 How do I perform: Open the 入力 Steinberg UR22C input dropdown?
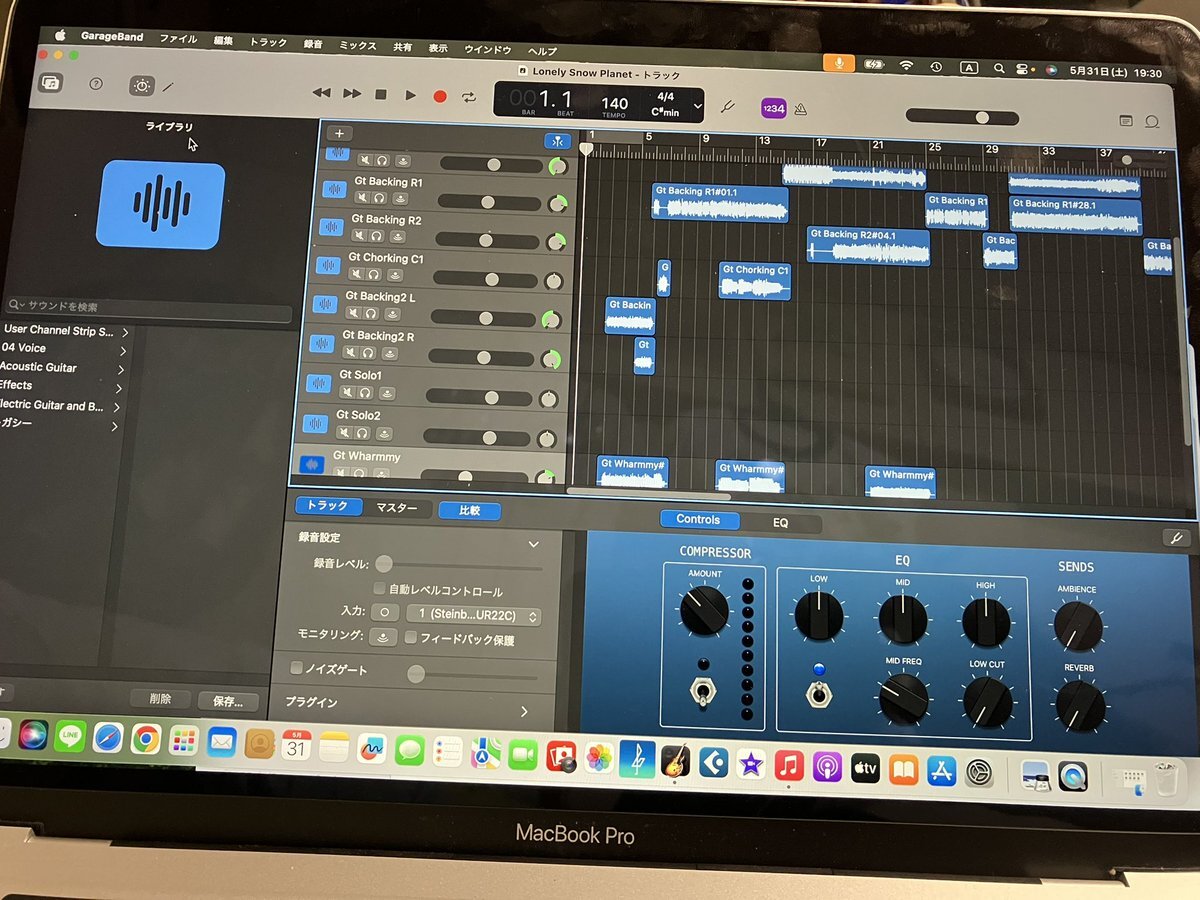pos(472,615)
